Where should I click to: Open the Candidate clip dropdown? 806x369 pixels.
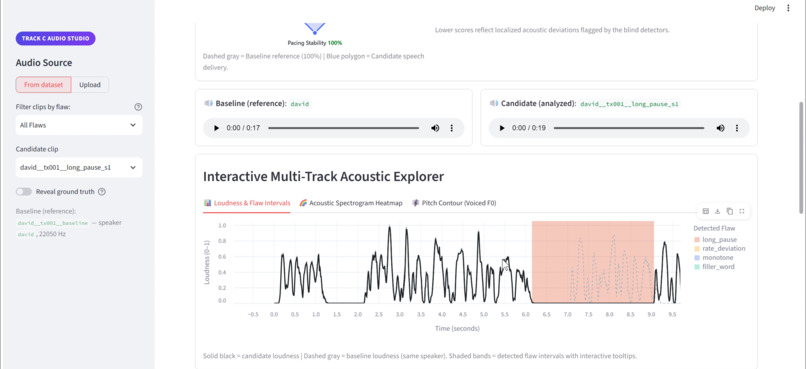pos(79,168)
